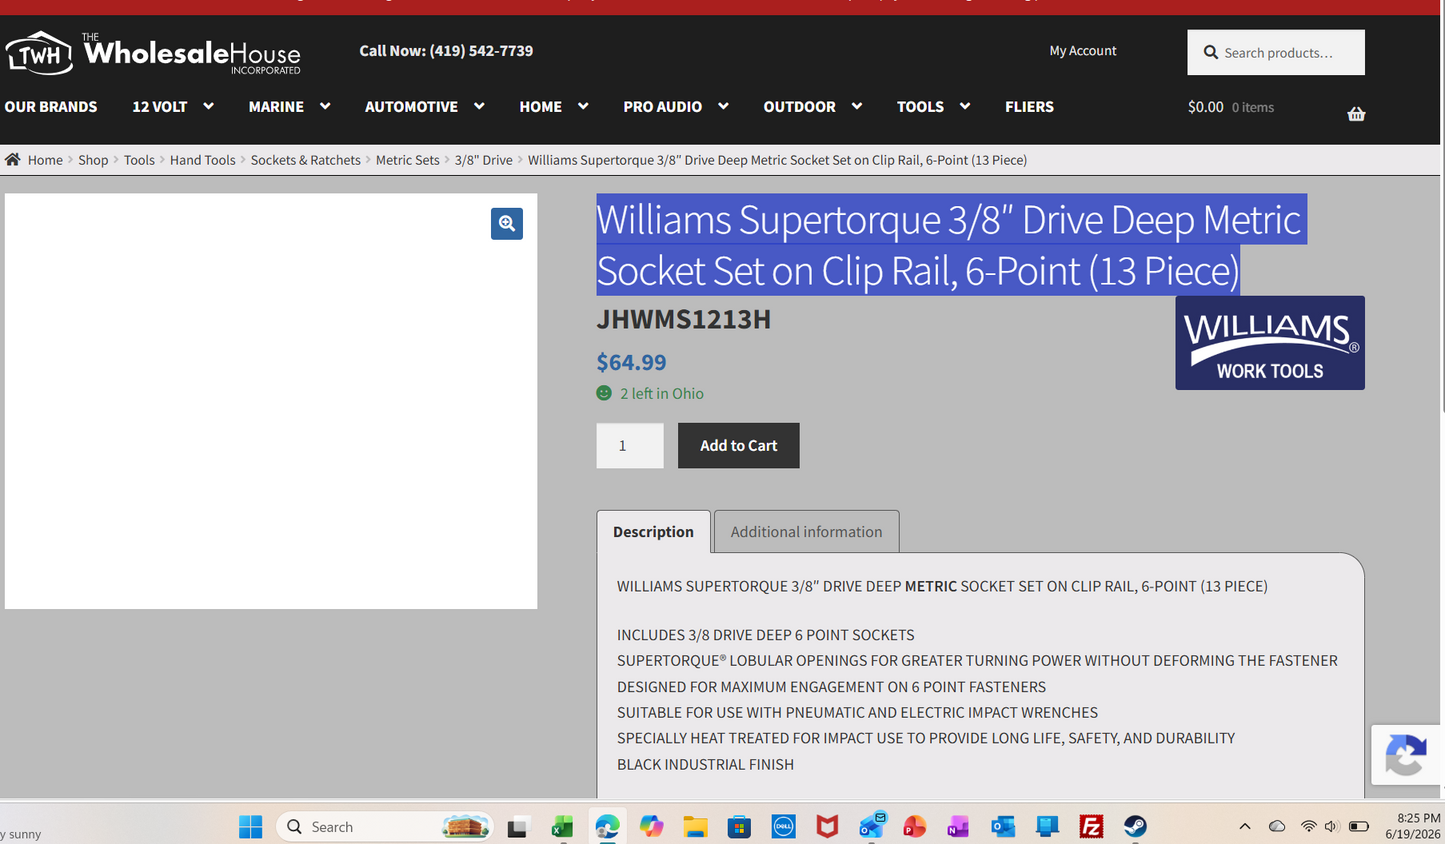
Task: Click the $64.99 price
Action: coord(631,362)
